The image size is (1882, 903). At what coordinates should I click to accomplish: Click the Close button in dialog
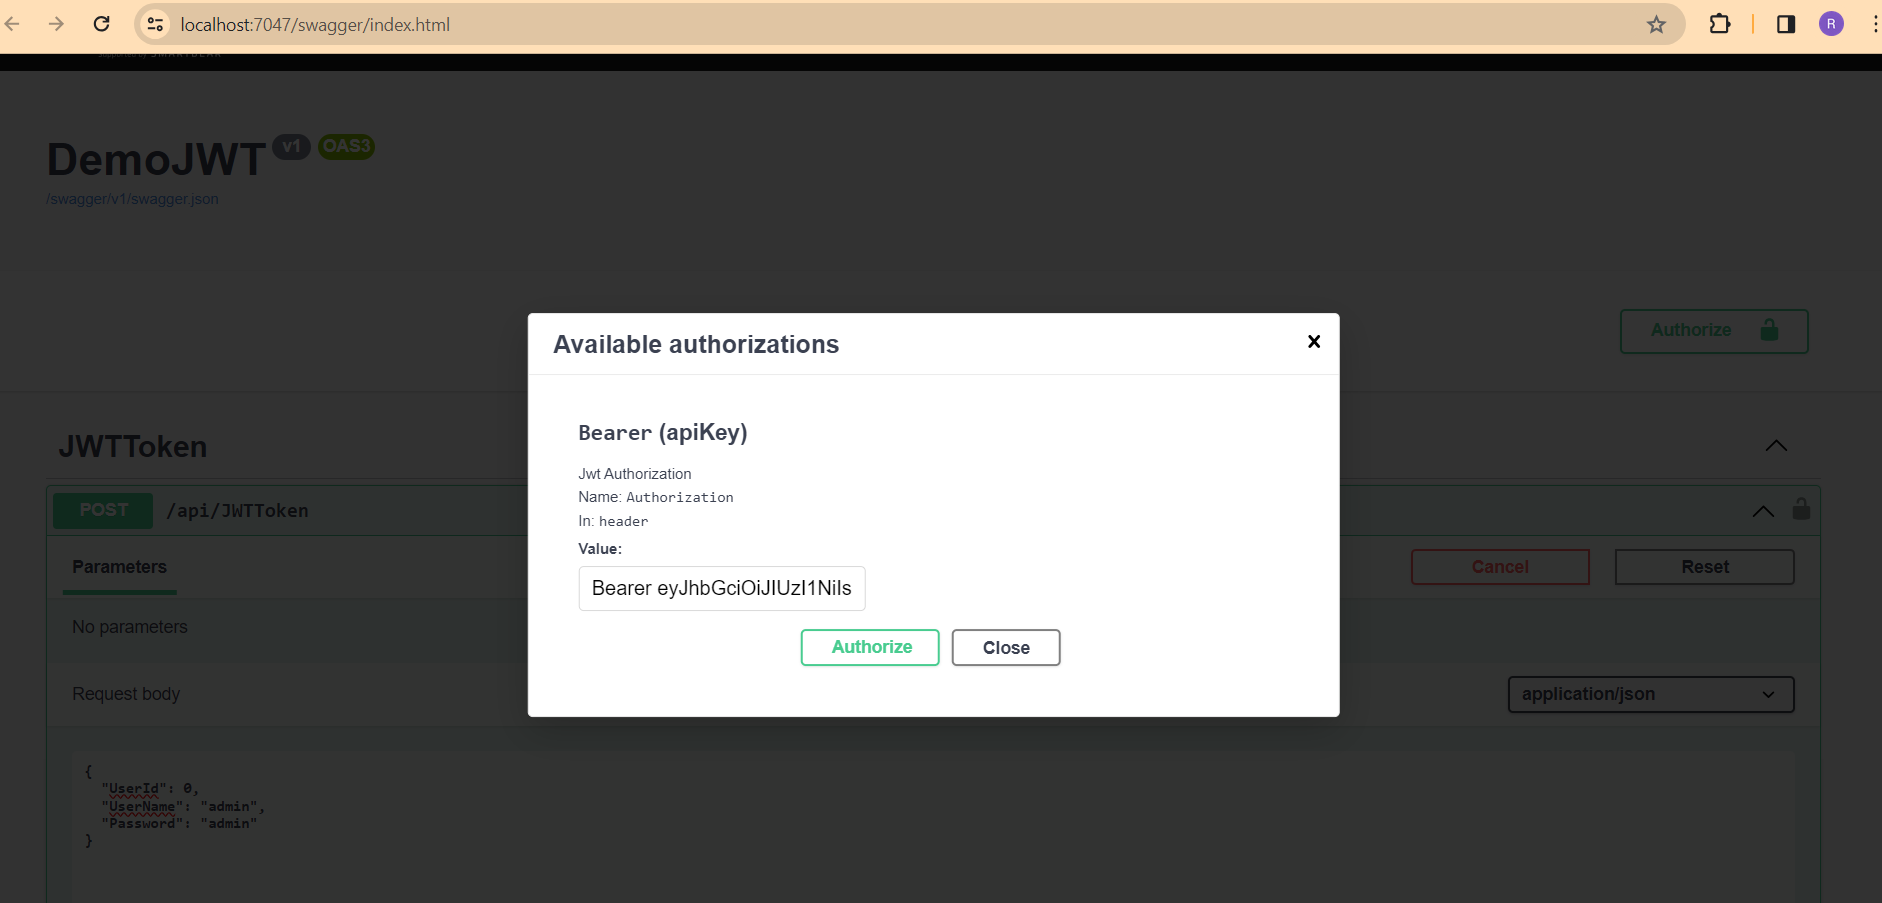1006,647
